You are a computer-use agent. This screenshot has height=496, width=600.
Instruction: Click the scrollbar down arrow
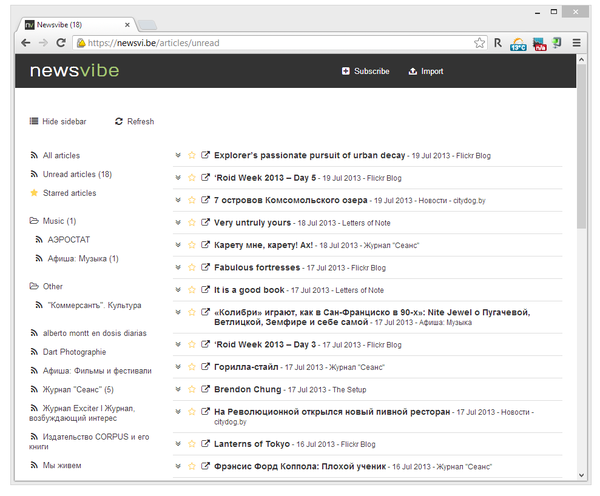click(x=582, y=475)
